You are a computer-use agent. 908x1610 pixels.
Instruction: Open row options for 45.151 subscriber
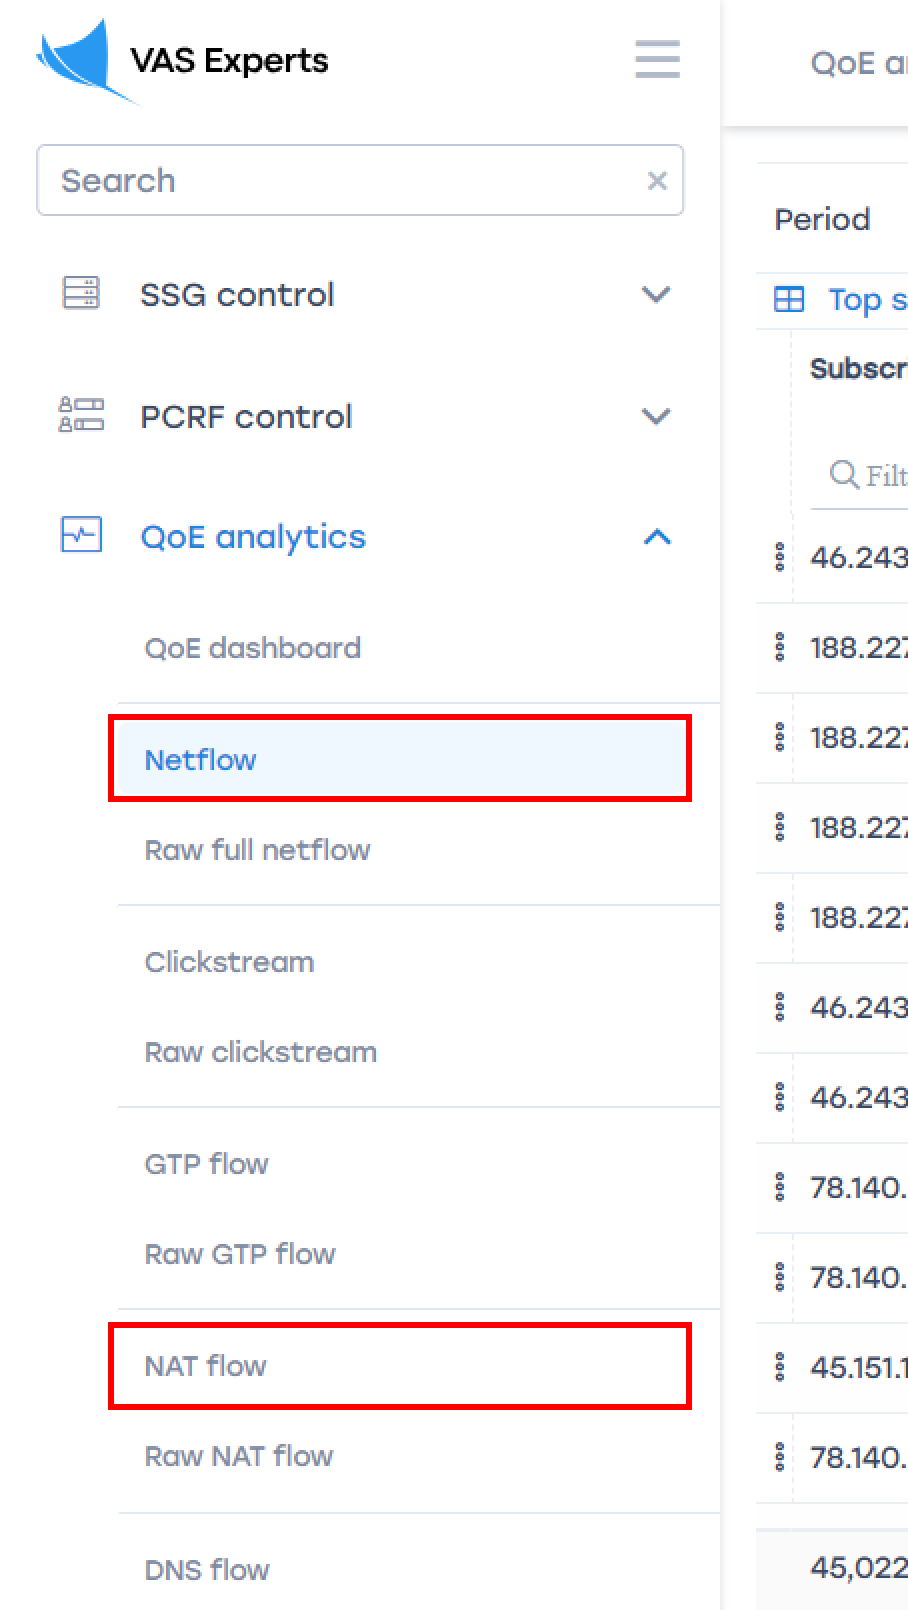pyautogui.click(x=779, y=1367)
